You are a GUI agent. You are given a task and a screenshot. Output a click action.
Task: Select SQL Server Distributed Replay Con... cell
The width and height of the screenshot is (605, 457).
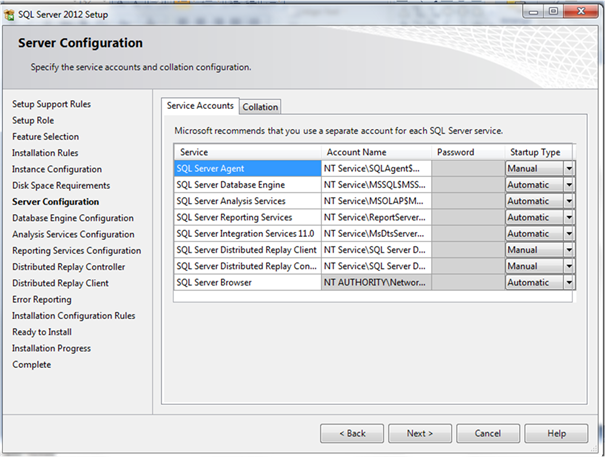click(247, 266)
